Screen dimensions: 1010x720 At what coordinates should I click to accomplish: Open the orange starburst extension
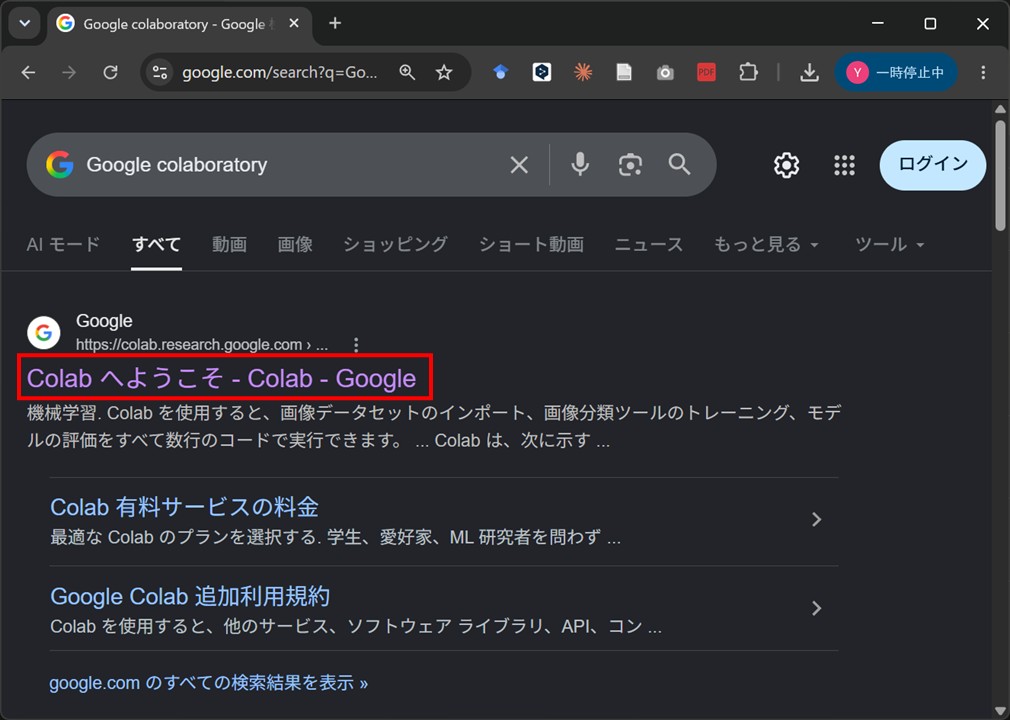click(583, 72)
